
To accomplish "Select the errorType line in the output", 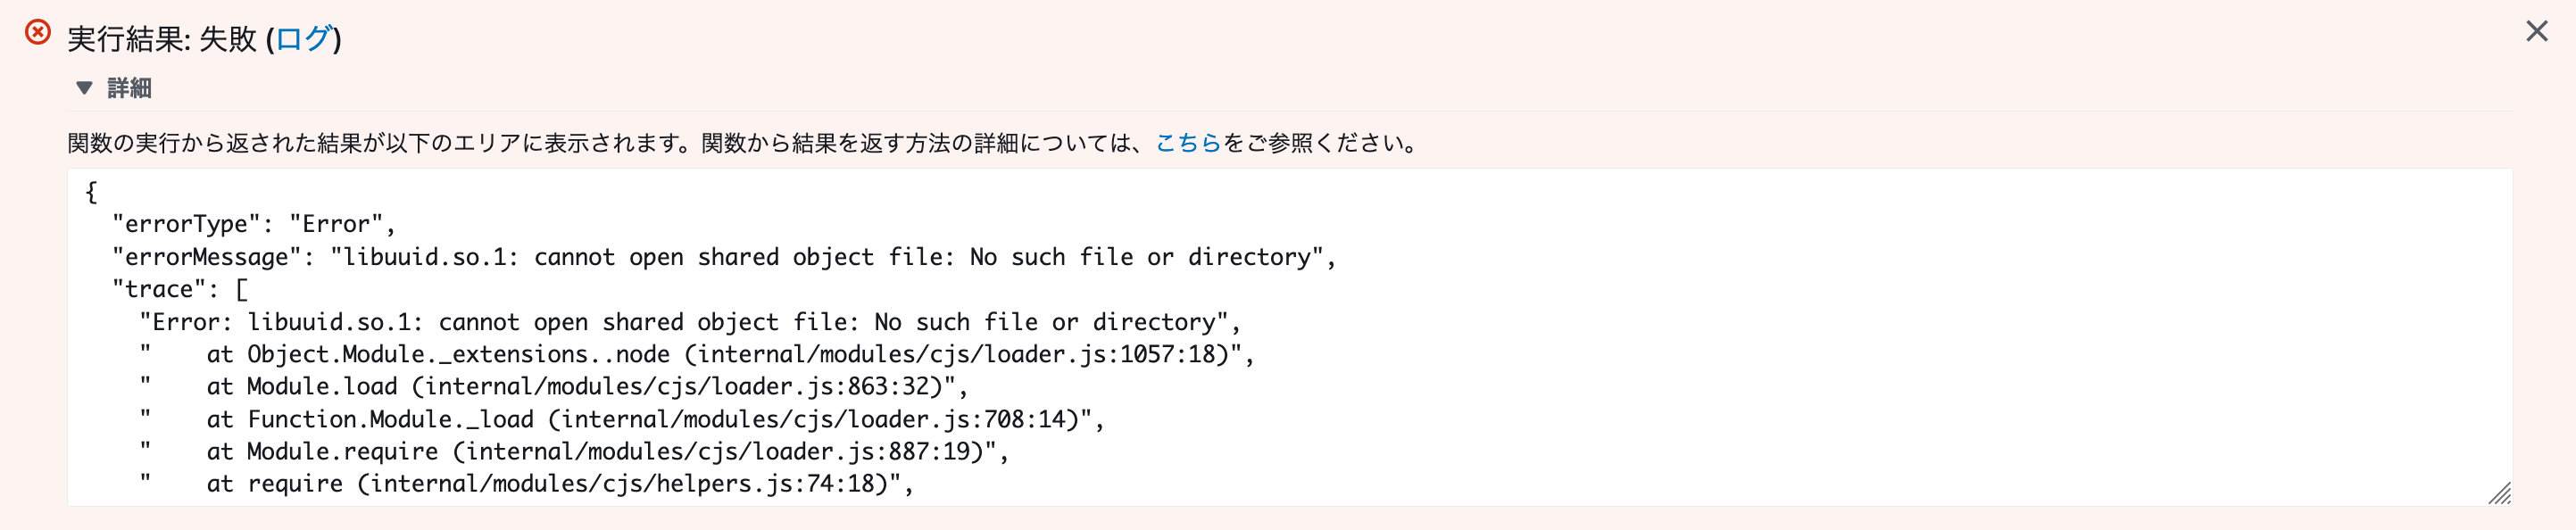I will point(250,222).
